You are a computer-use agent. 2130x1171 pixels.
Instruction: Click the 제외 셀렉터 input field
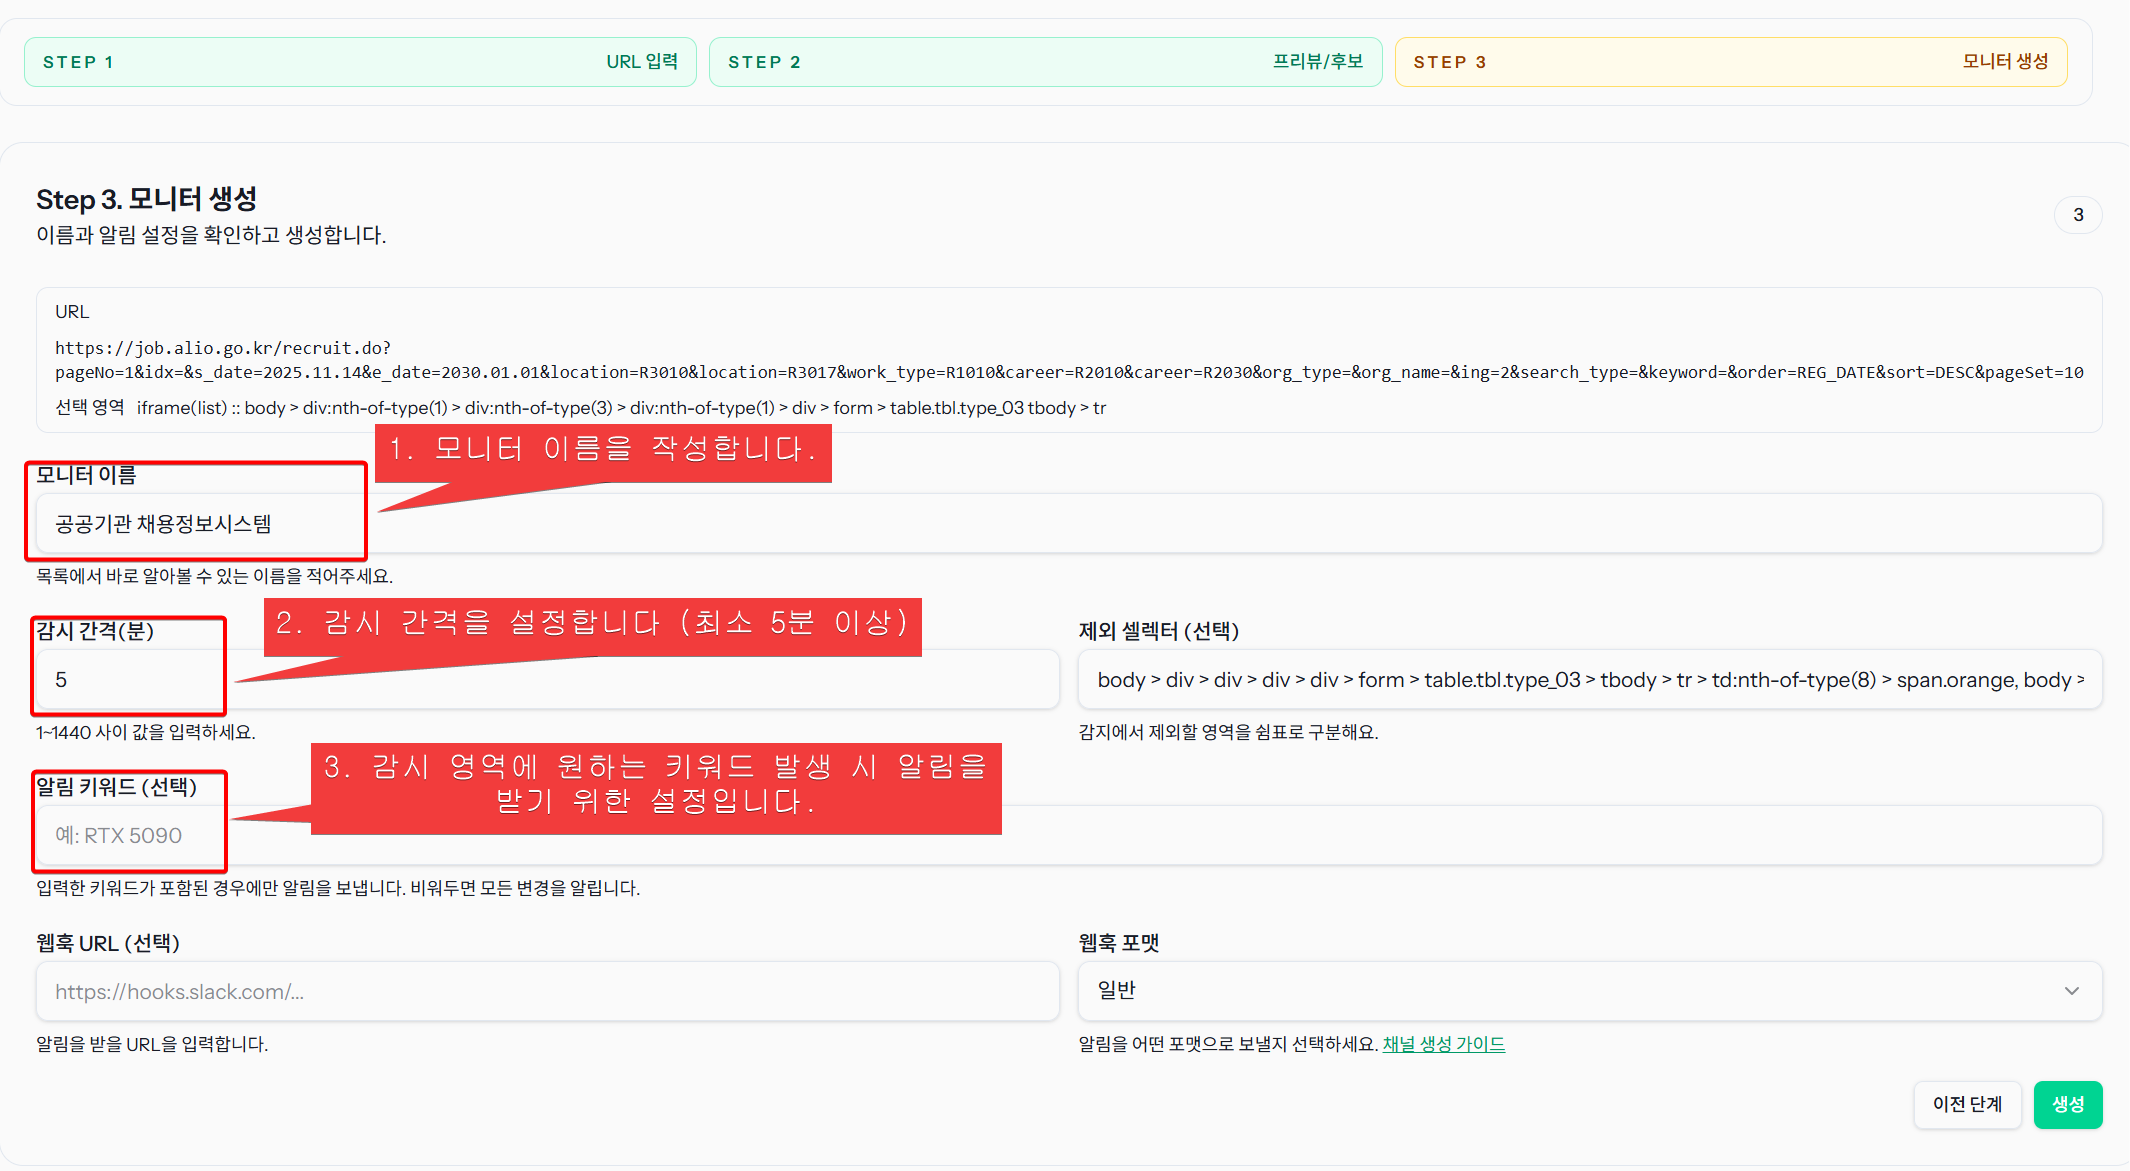pos(1588,680)
